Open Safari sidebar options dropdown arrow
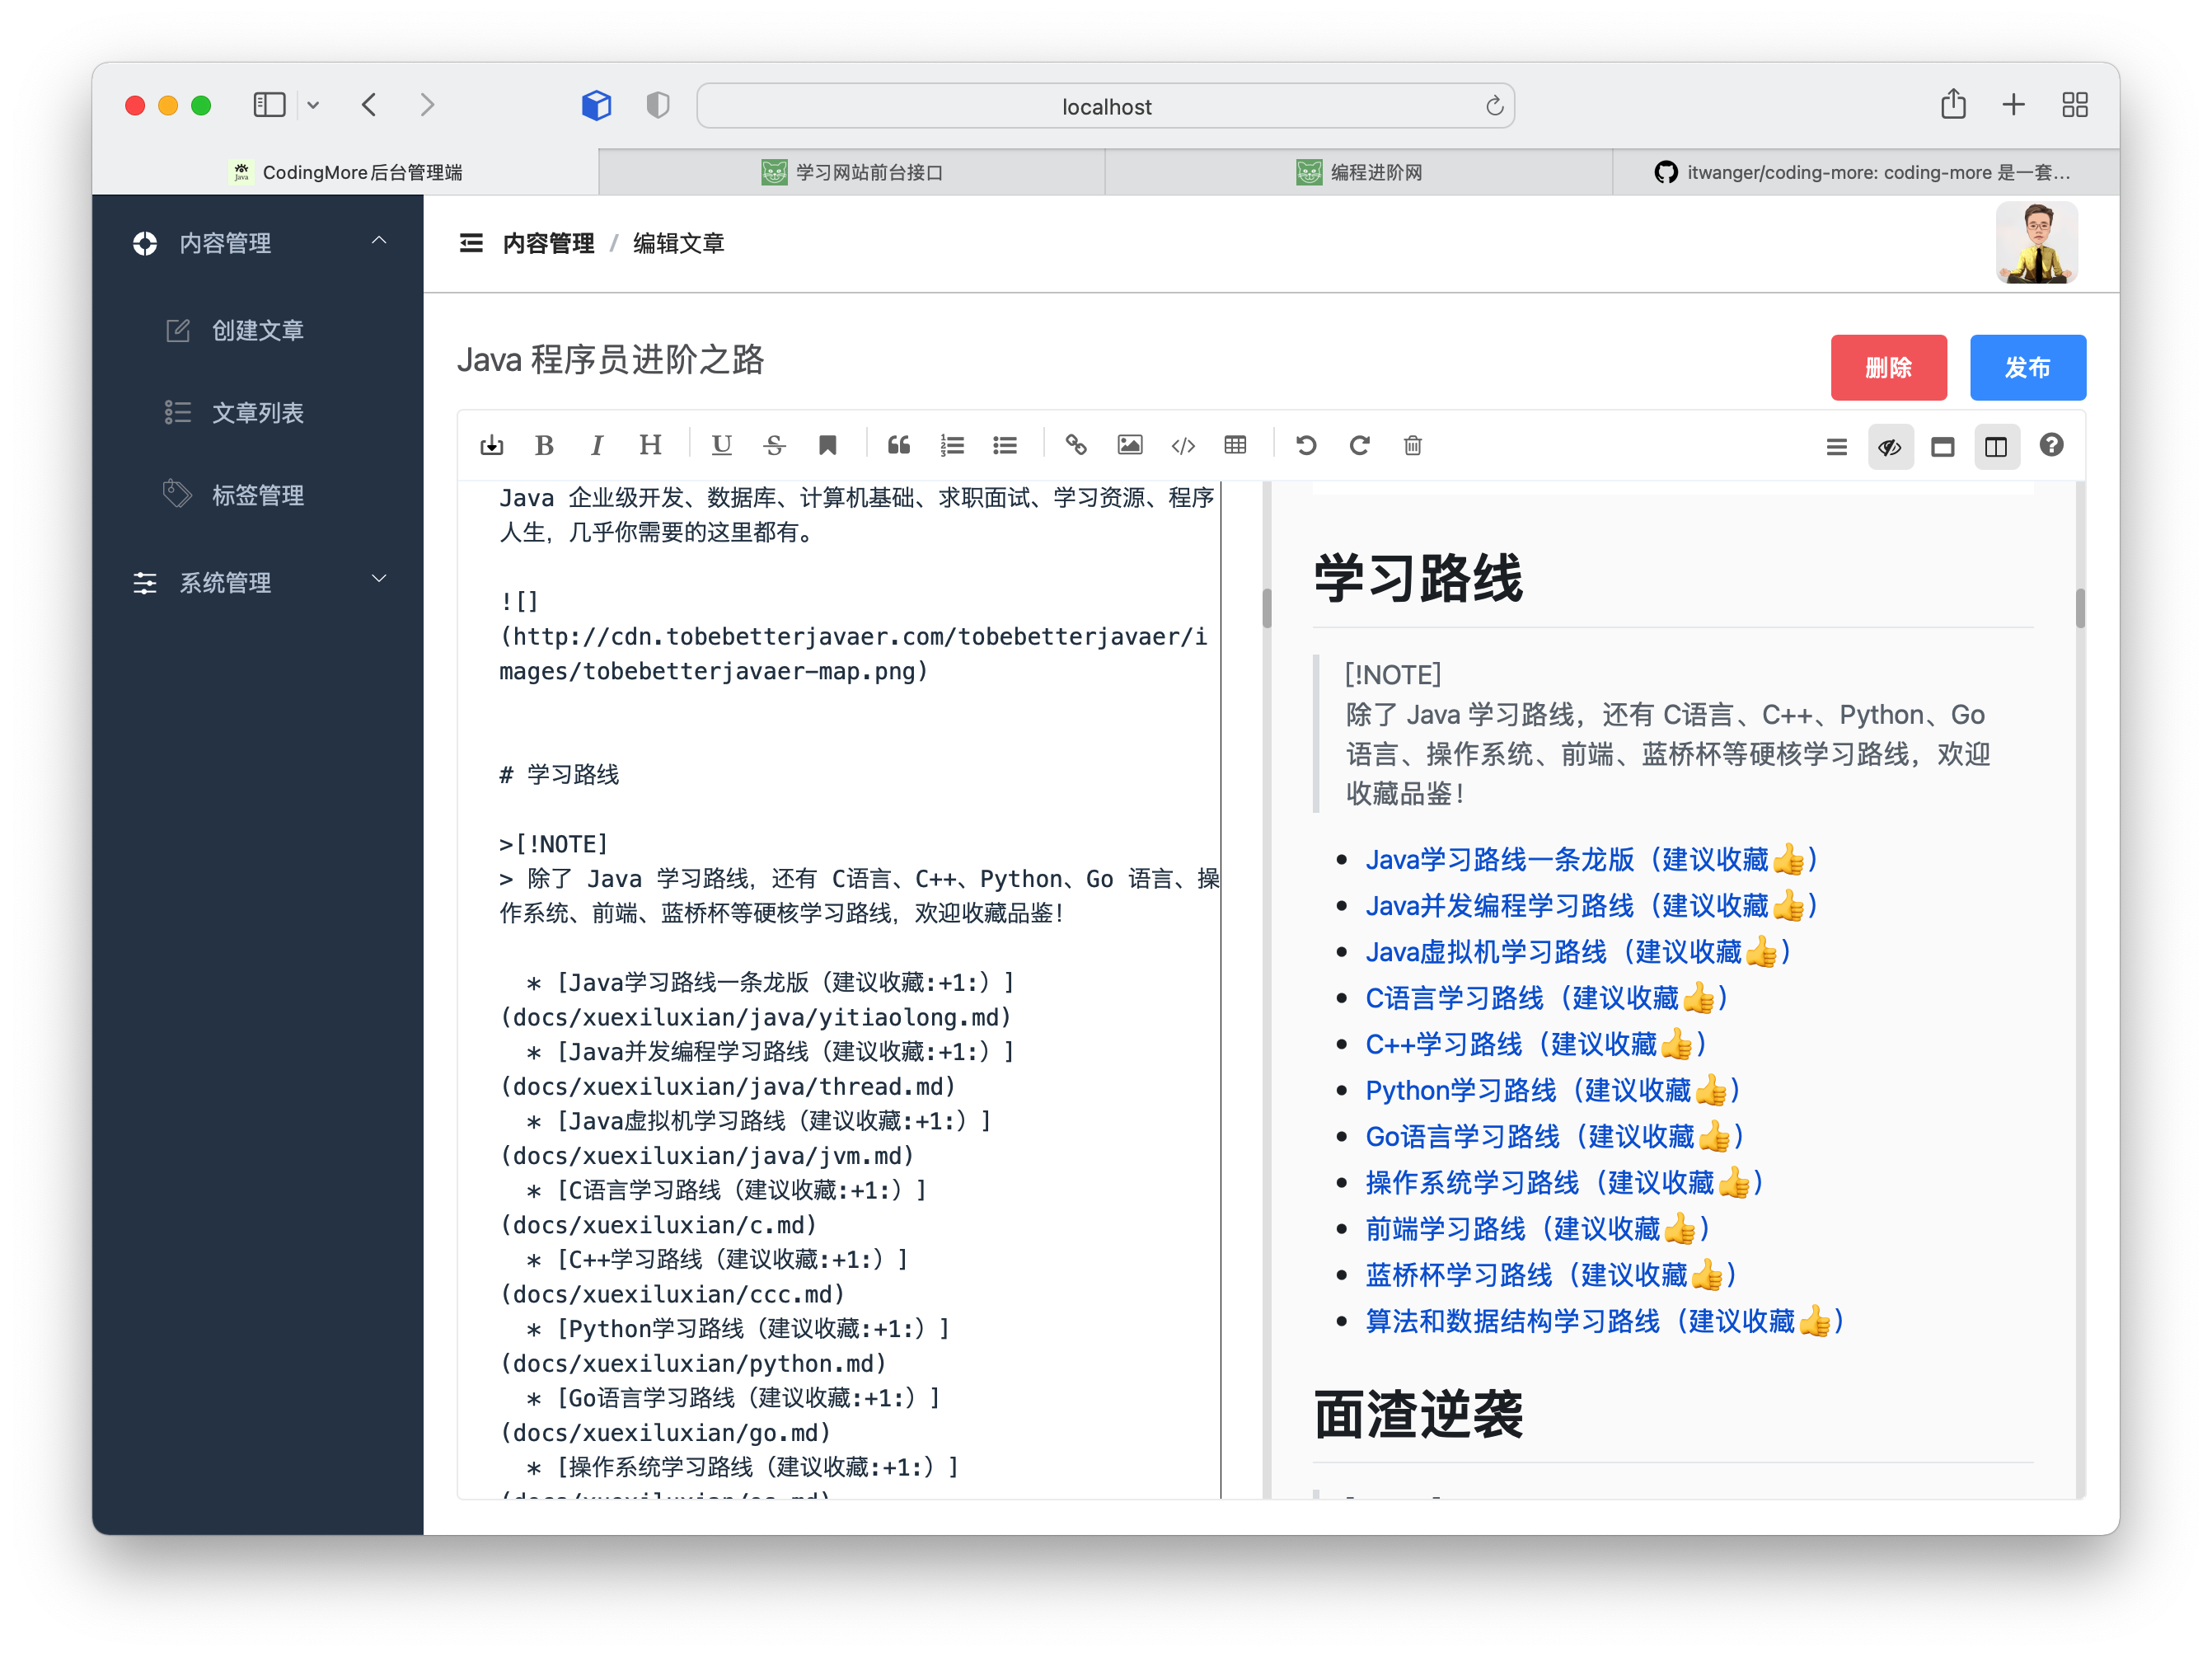 [313, 105]
